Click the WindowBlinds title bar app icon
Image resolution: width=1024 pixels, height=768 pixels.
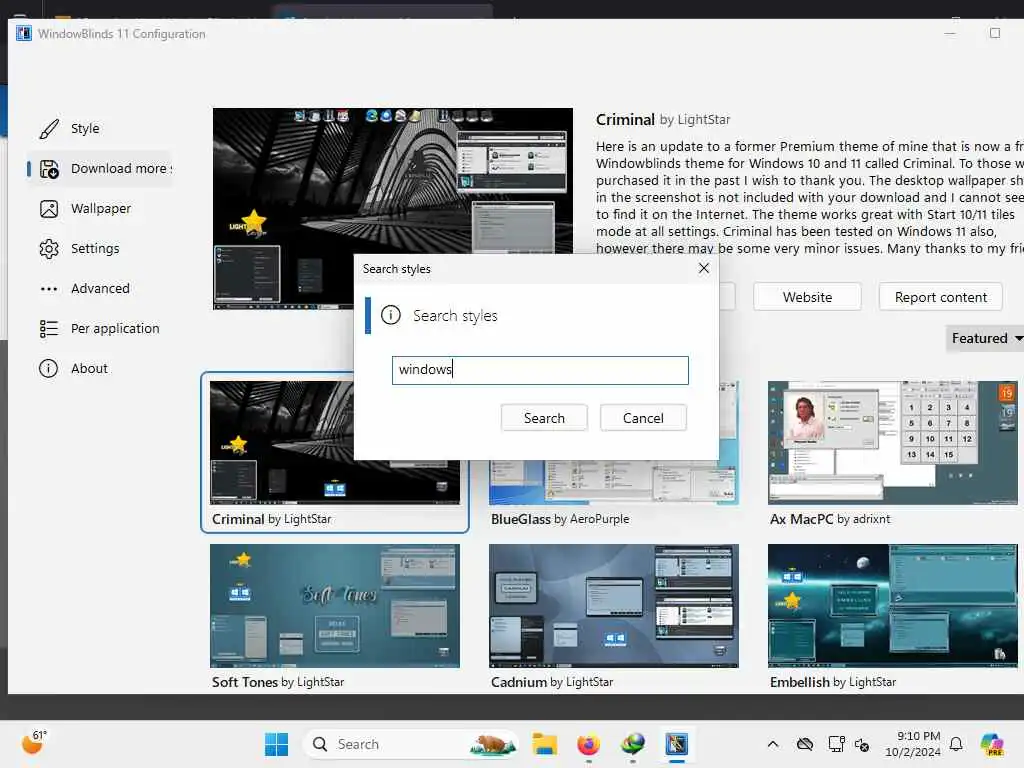point(24,33)
